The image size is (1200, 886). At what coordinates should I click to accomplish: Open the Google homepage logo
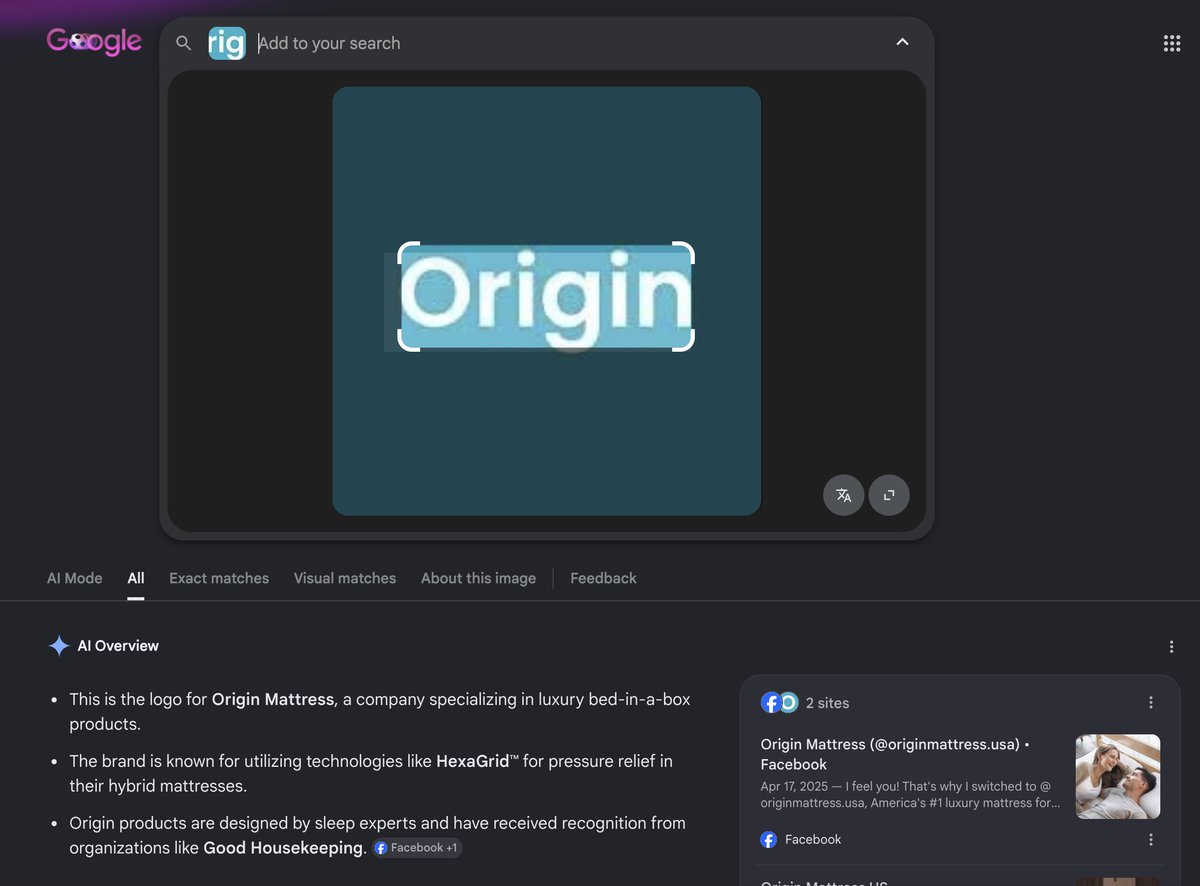[x=94, y=41]
